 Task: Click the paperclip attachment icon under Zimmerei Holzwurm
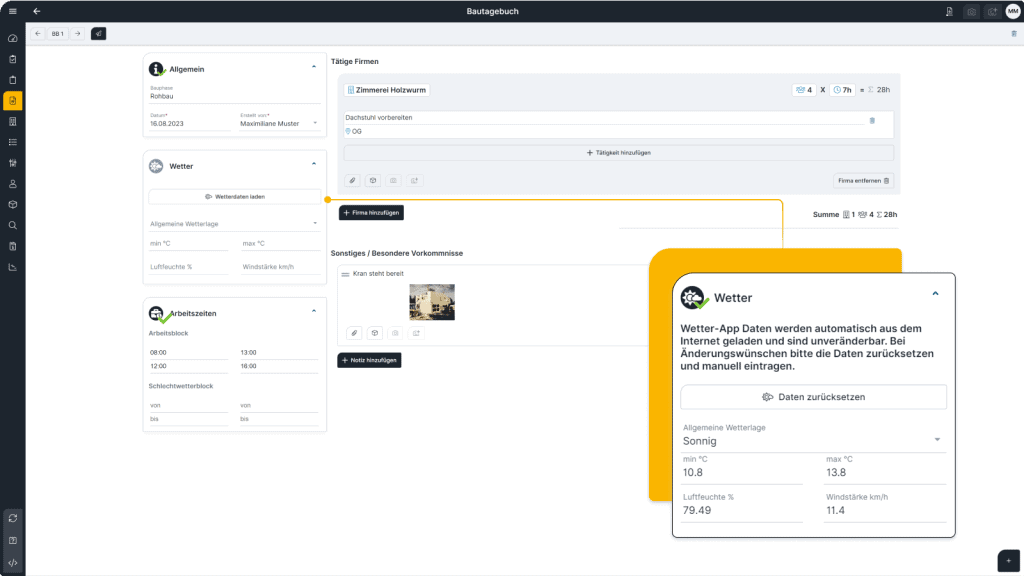(x=353, y=180)
